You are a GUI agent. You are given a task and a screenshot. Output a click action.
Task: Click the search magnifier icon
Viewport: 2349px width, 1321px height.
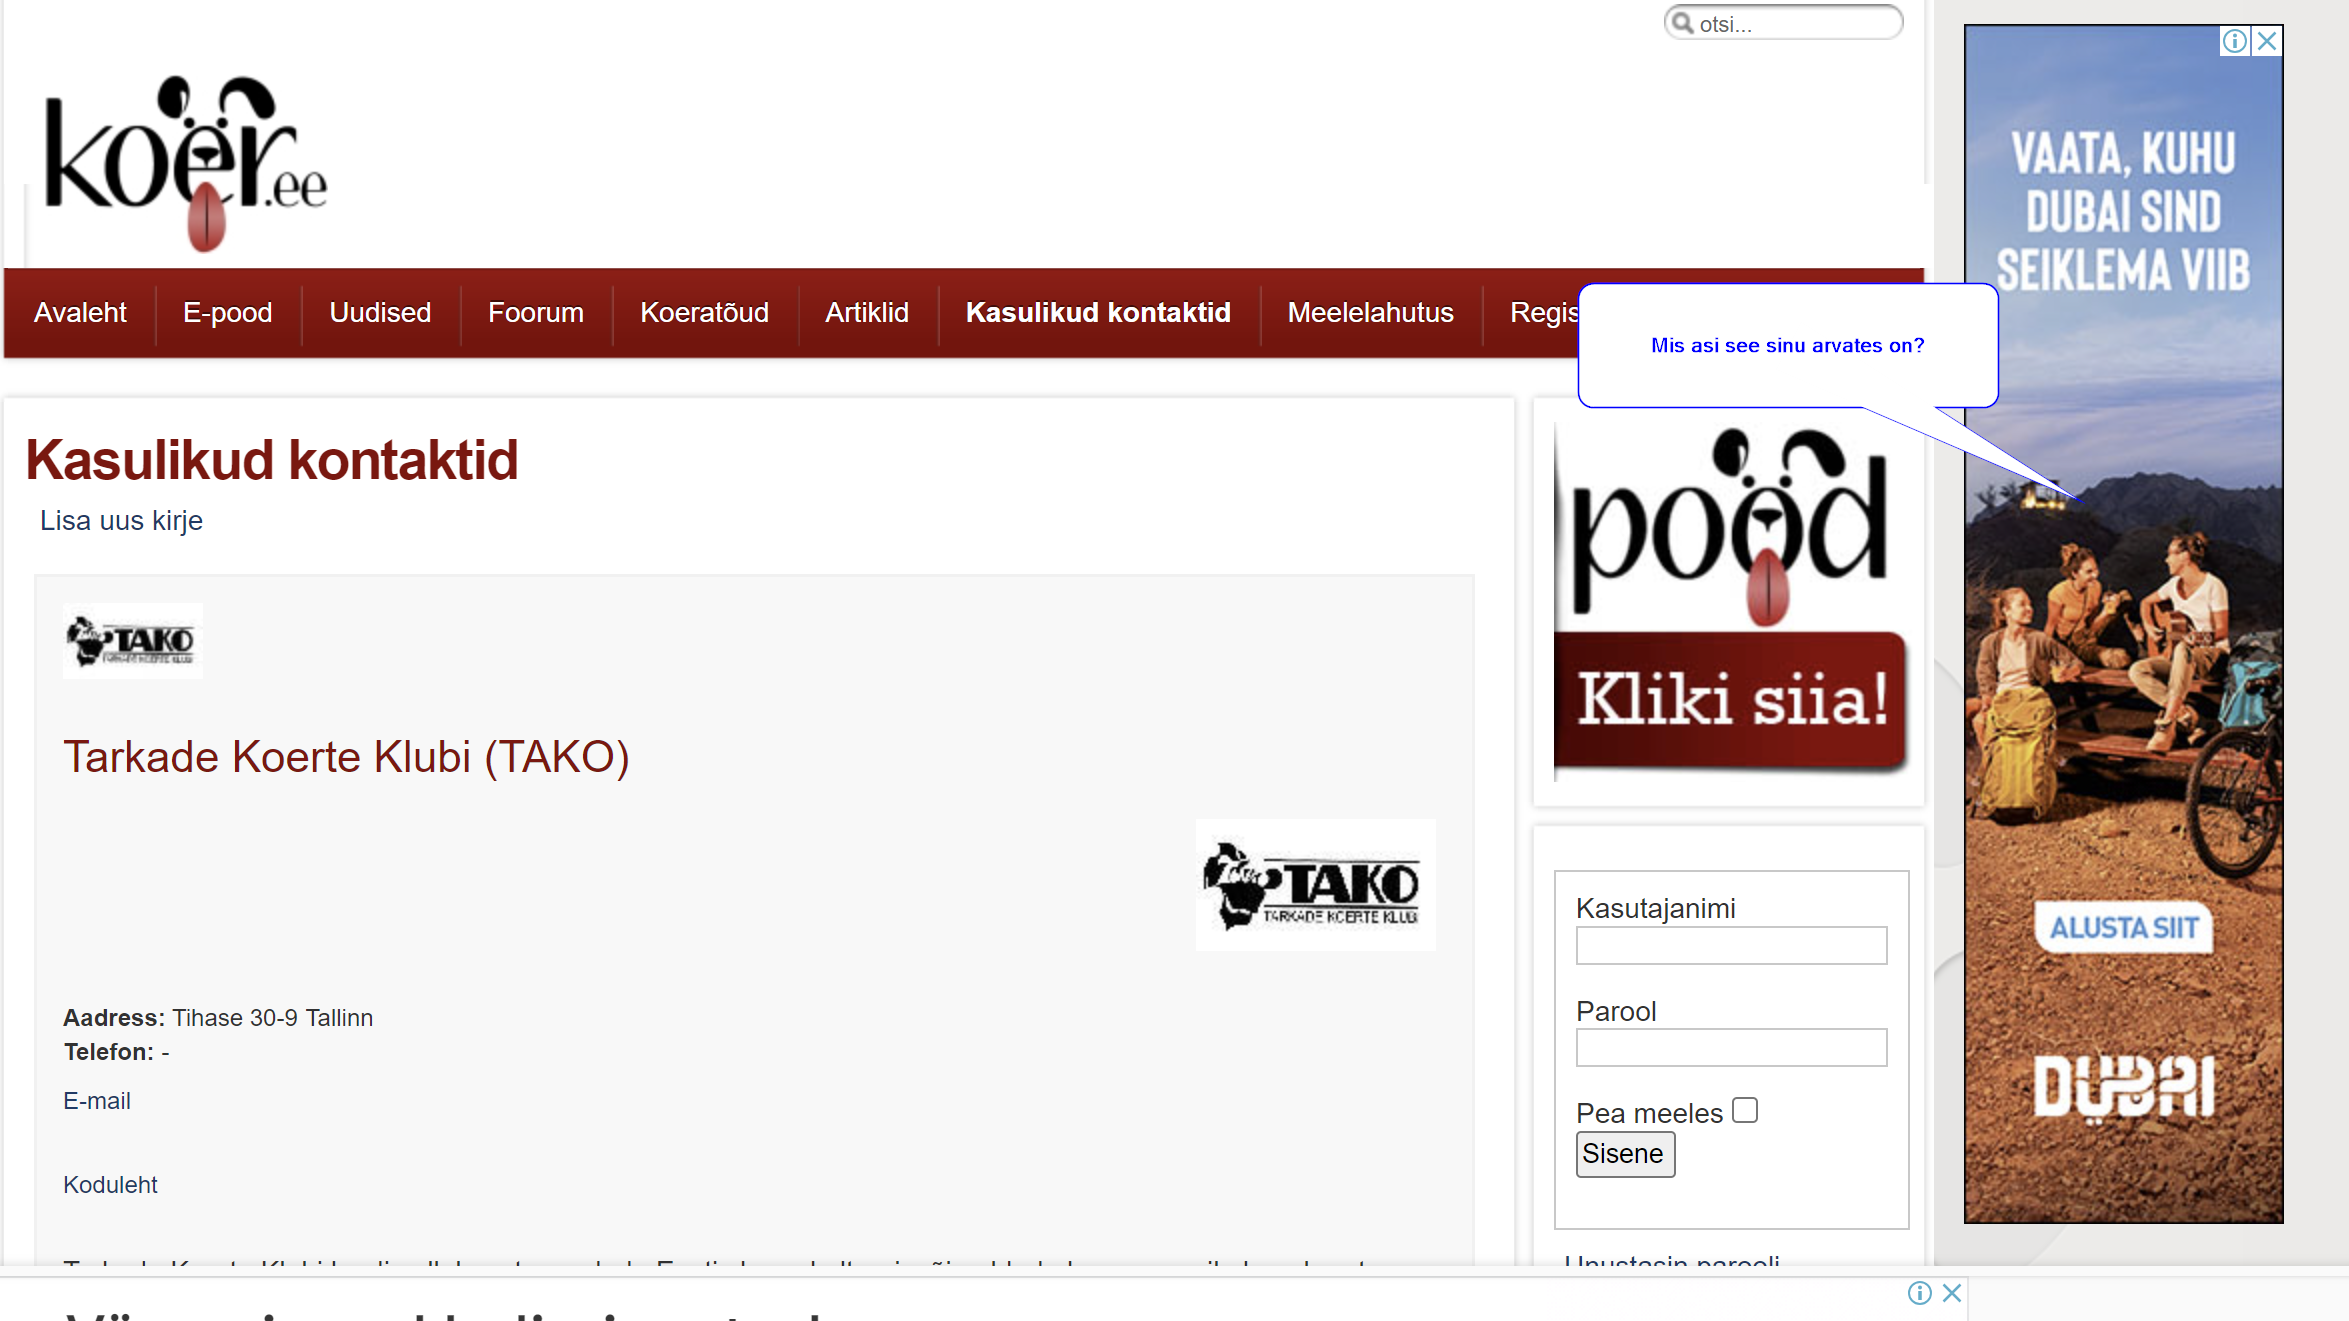1683,23
